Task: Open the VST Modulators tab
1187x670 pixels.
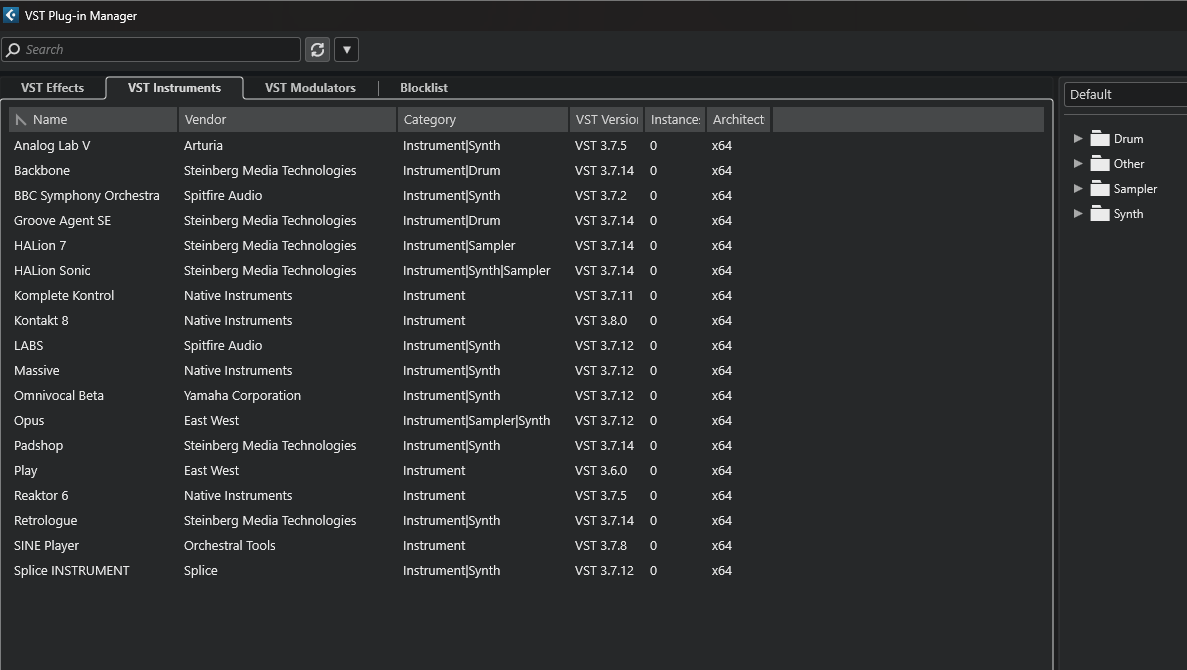Action: 310,88
